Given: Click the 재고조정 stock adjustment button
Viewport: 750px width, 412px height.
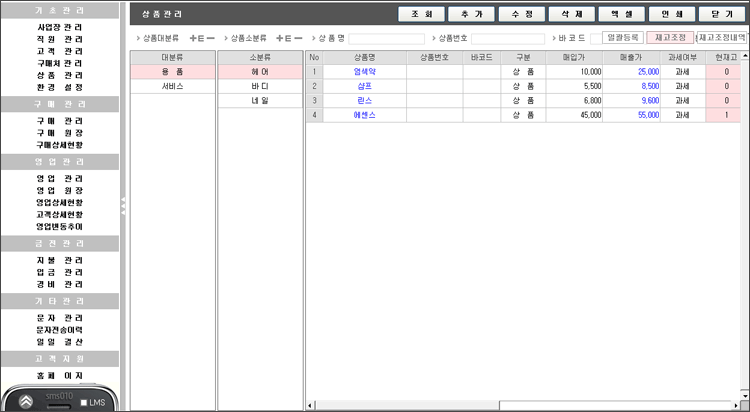Looking at the screenshot, I should [668, 38].
